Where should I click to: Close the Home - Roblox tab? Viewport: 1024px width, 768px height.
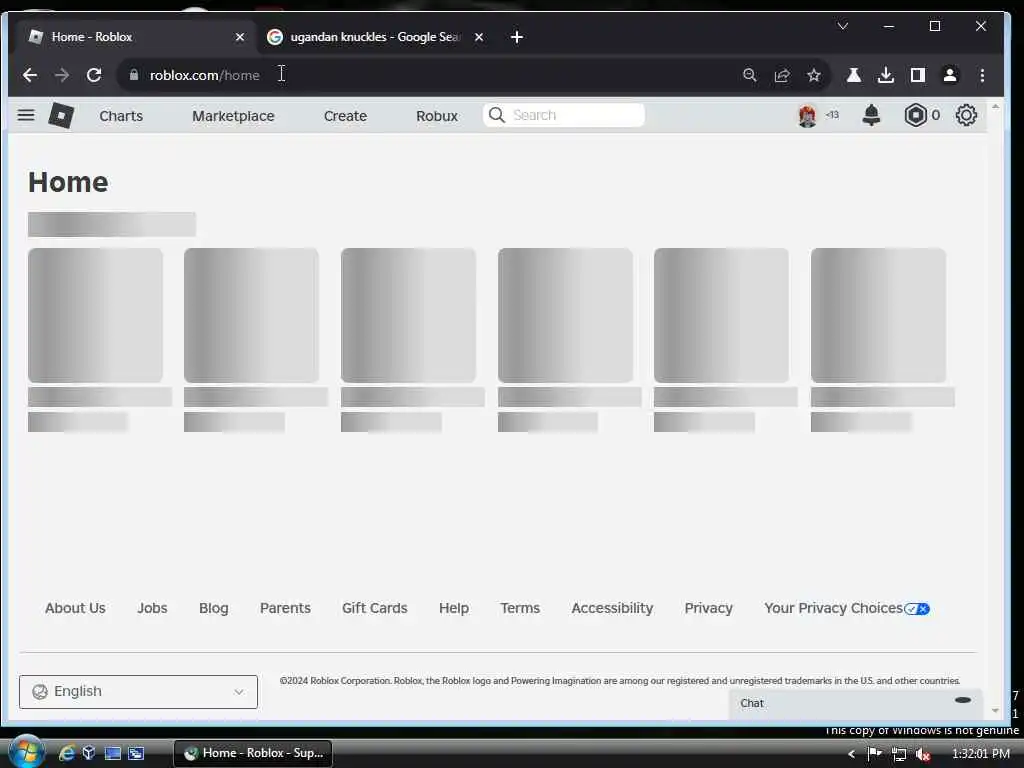[x=240, y=37]
